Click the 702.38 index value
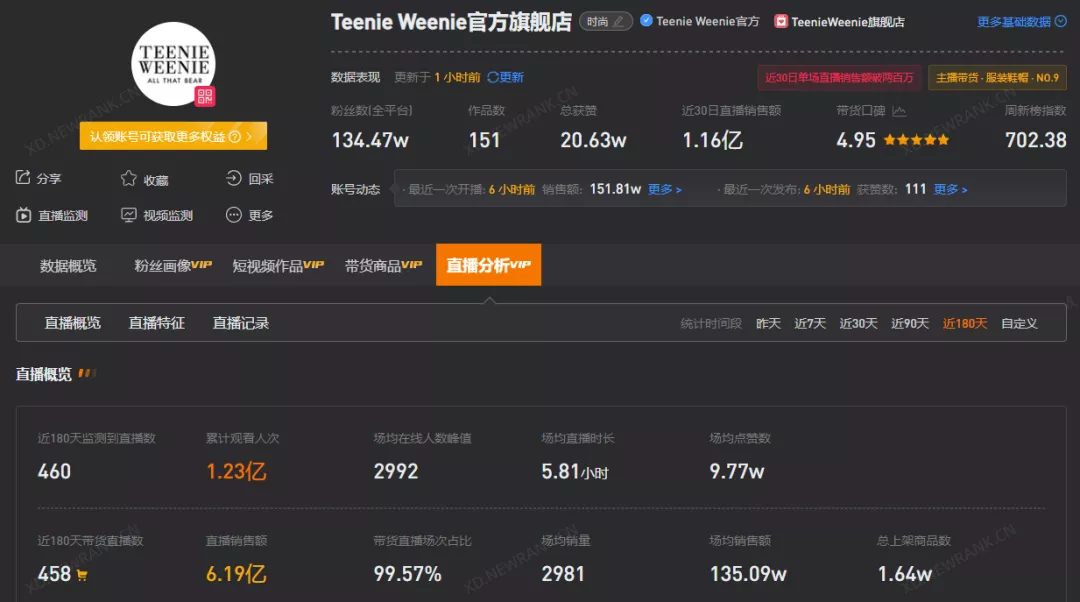The width and height of the screenshot is (1080, 602). pyautogui.click(x=1035, y=141)
